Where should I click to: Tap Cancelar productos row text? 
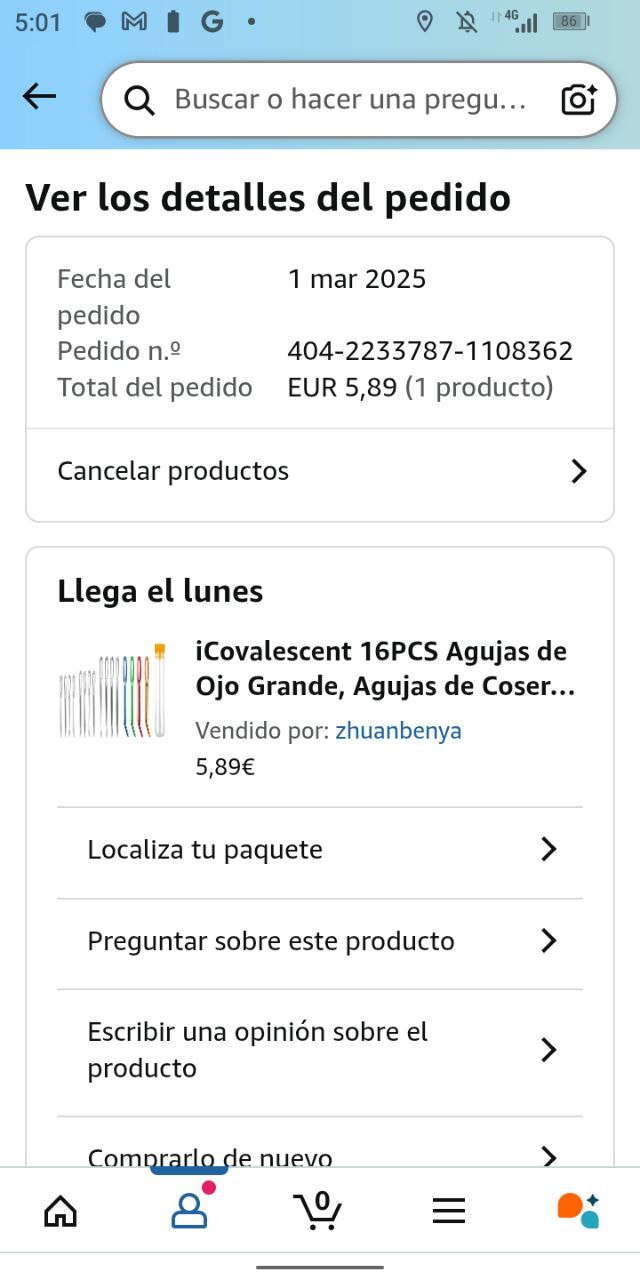pyautogui.click(x=173, y=471)
